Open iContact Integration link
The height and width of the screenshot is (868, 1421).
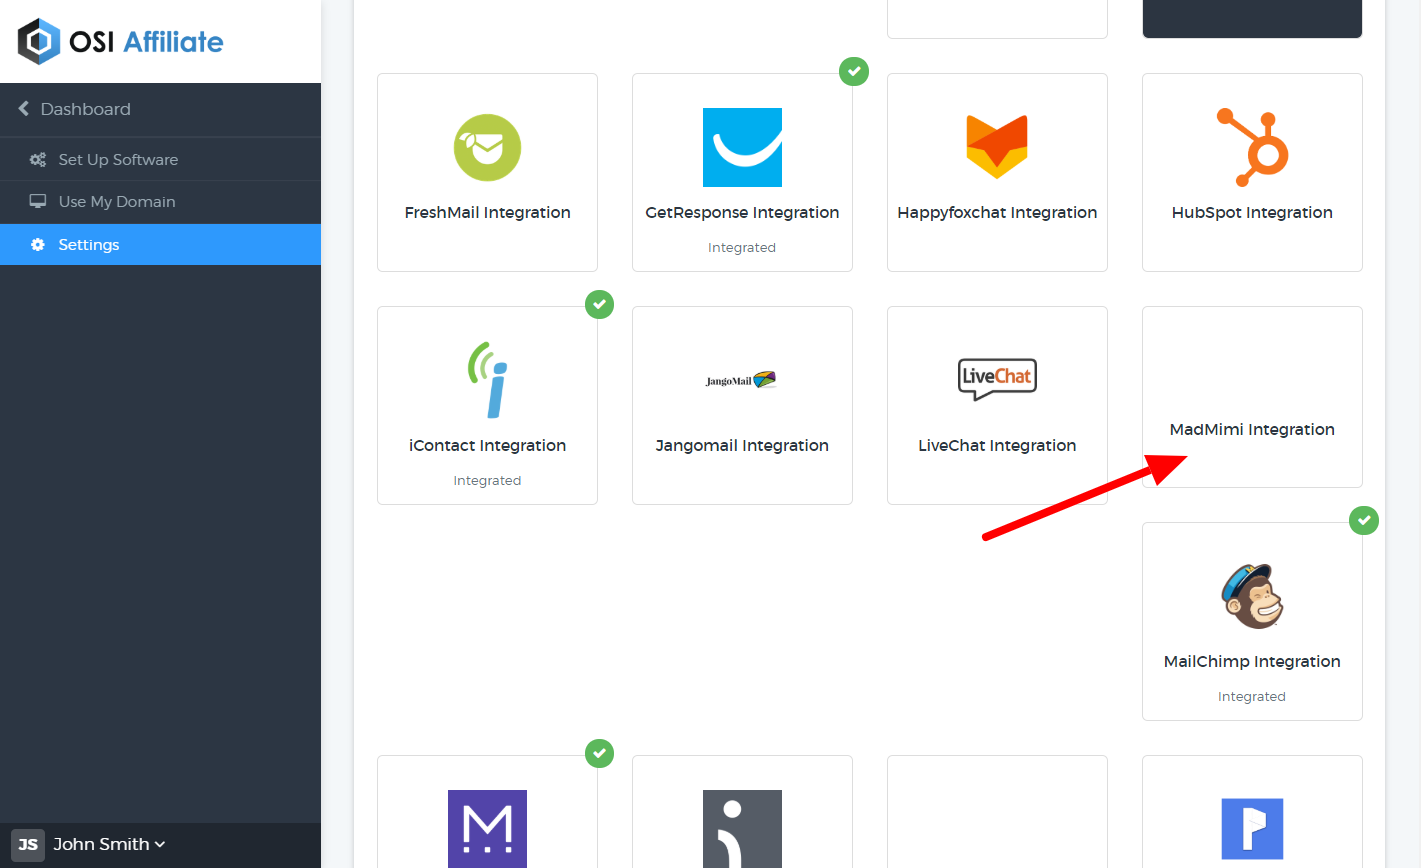point(487,446)
